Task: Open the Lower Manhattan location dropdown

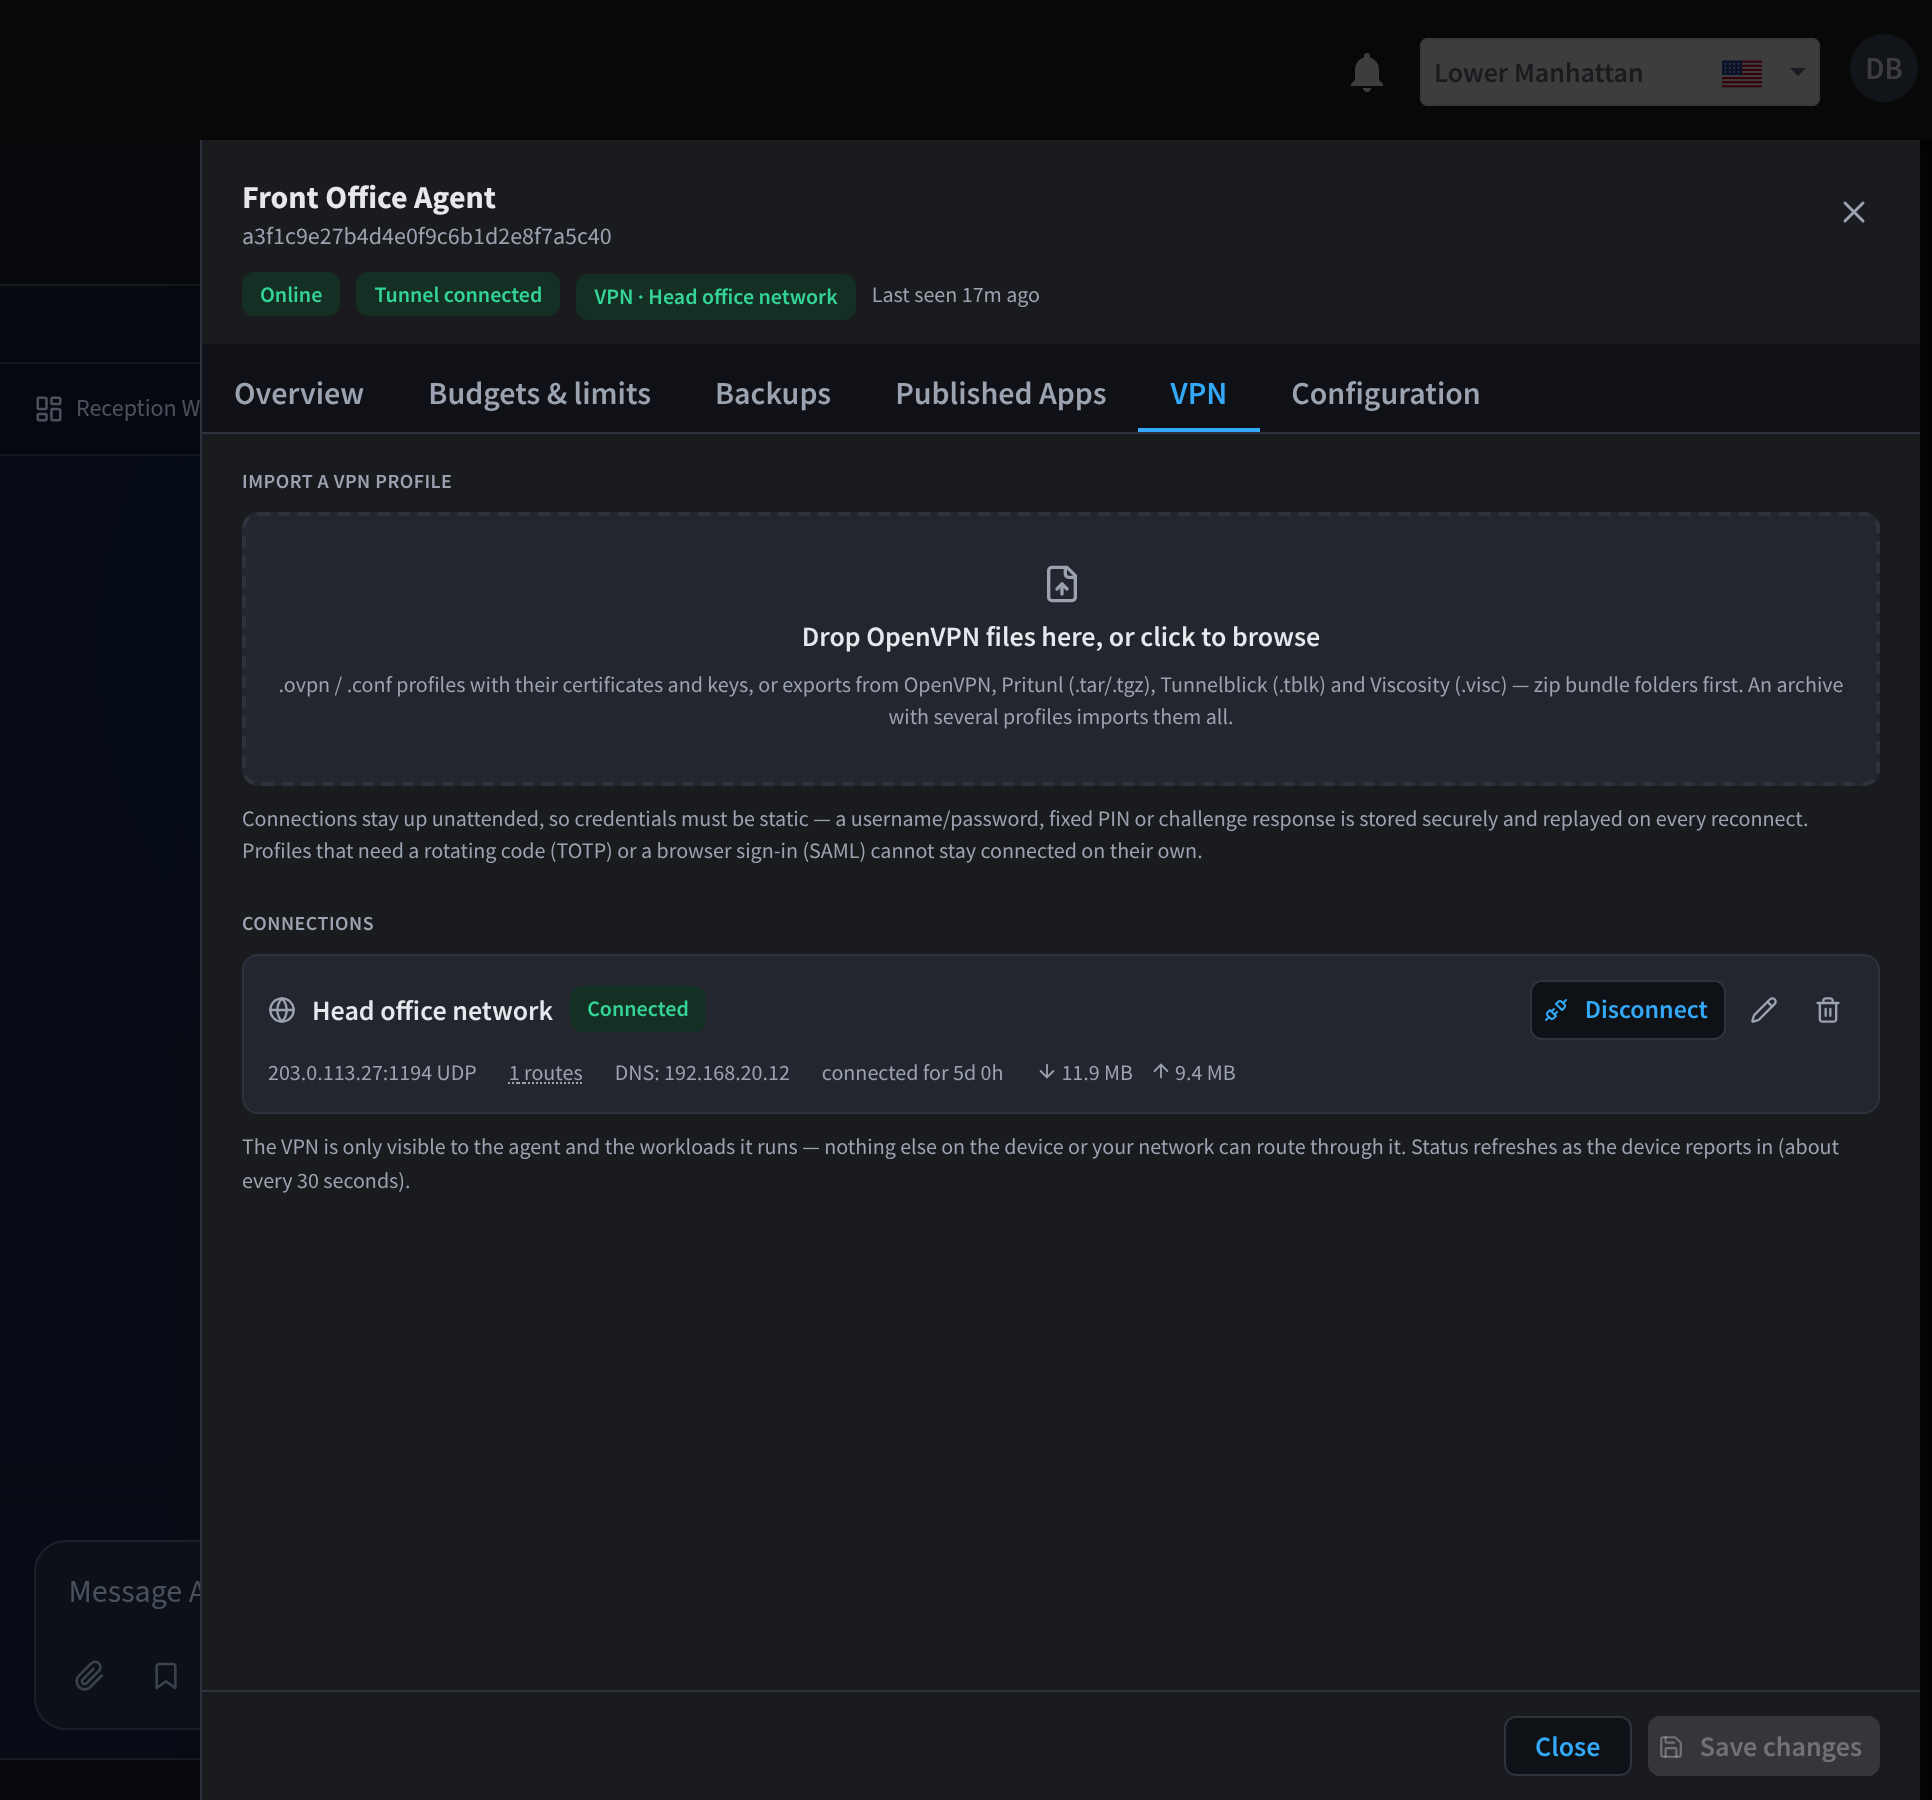Action: (x=1619, y=72)
